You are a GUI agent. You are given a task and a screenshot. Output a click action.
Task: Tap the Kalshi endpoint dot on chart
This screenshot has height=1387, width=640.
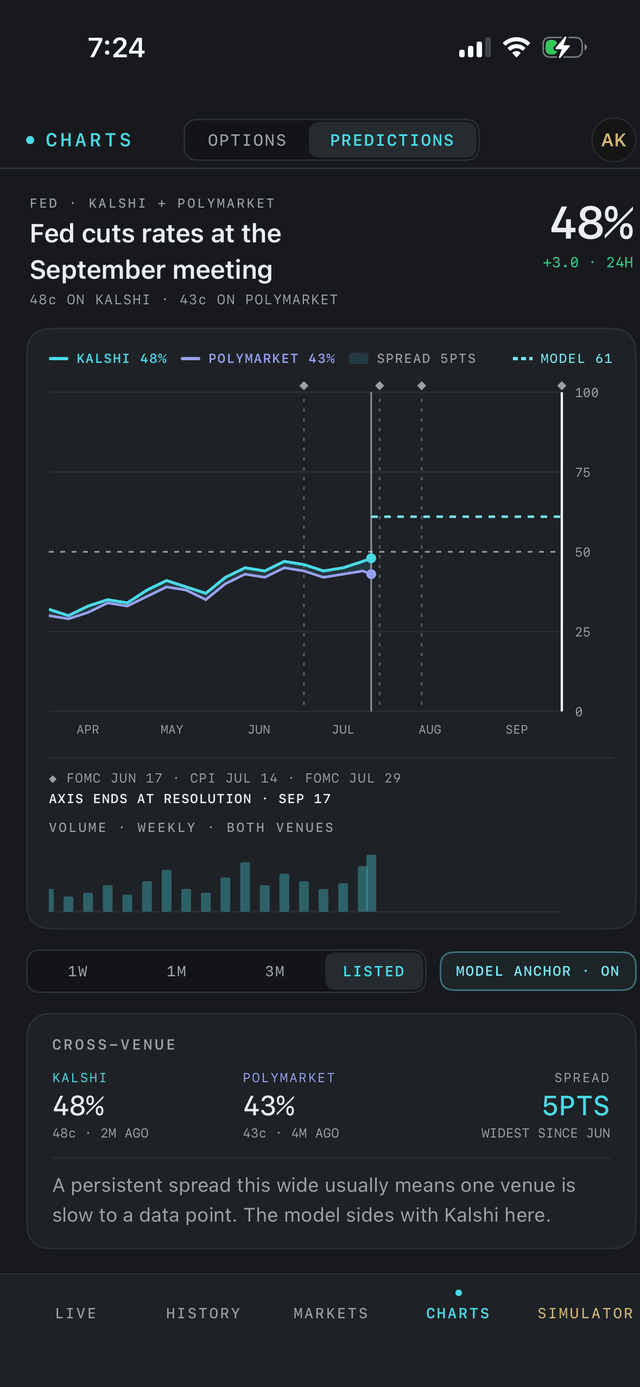pos(371,558)
